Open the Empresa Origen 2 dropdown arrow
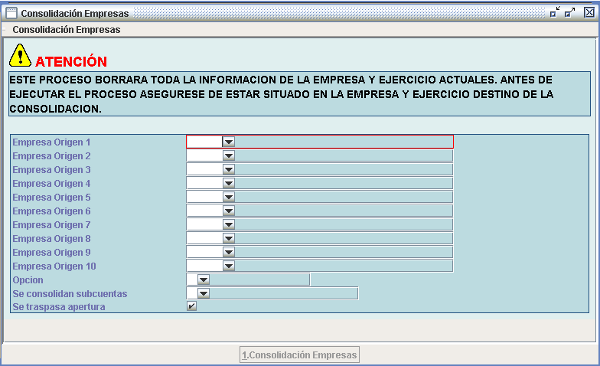The width and height of the screenshot is (600, 366). (x=228, y=156)
